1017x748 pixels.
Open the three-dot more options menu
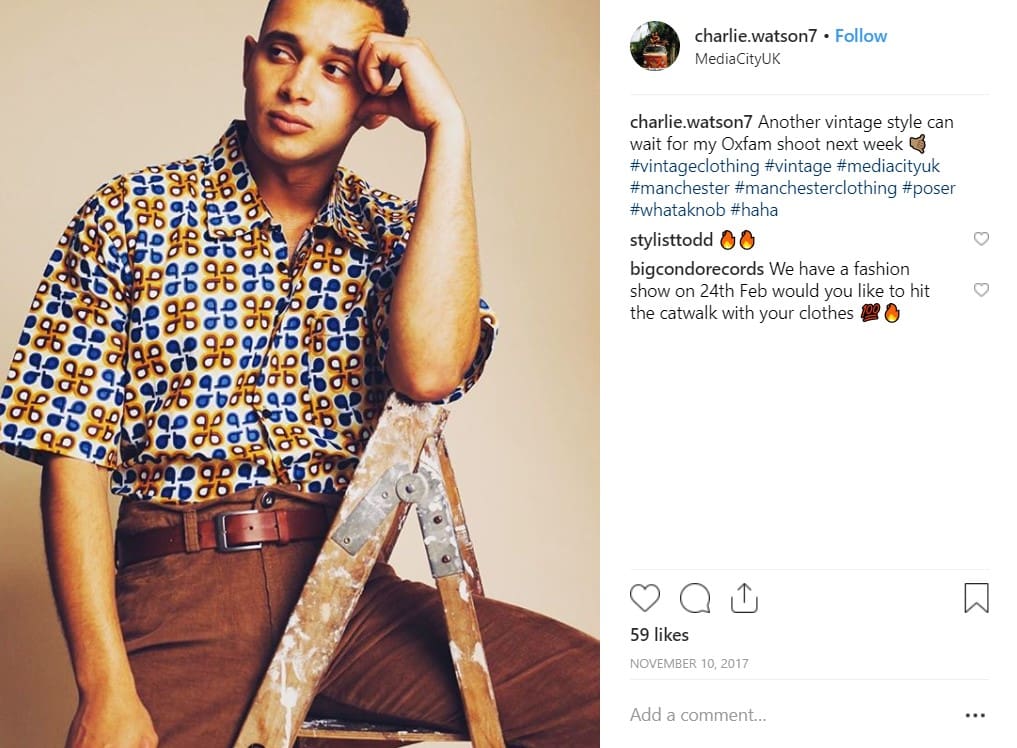point(975,715)
